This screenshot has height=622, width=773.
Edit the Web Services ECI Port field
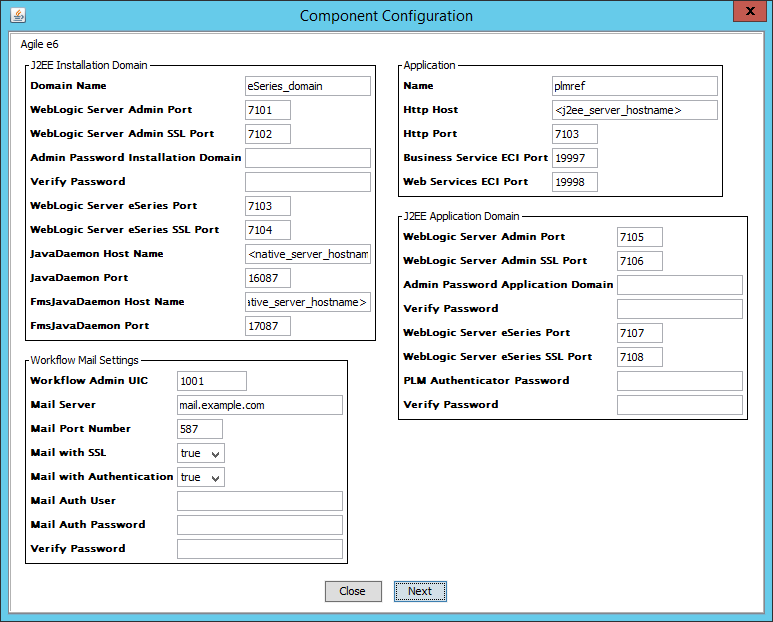575,182
